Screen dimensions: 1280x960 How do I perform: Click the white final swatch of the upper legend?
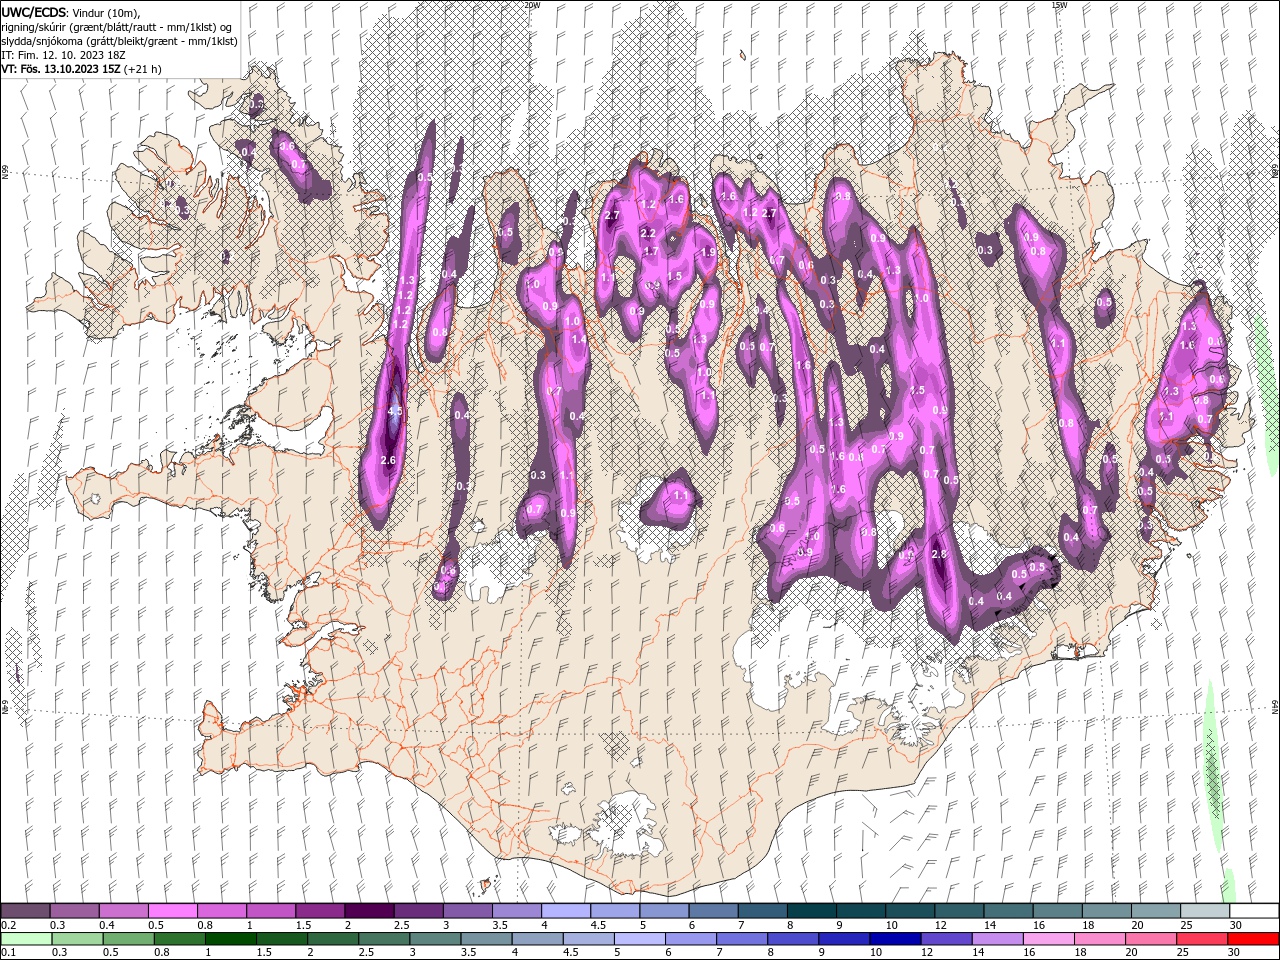(1254, 911)
